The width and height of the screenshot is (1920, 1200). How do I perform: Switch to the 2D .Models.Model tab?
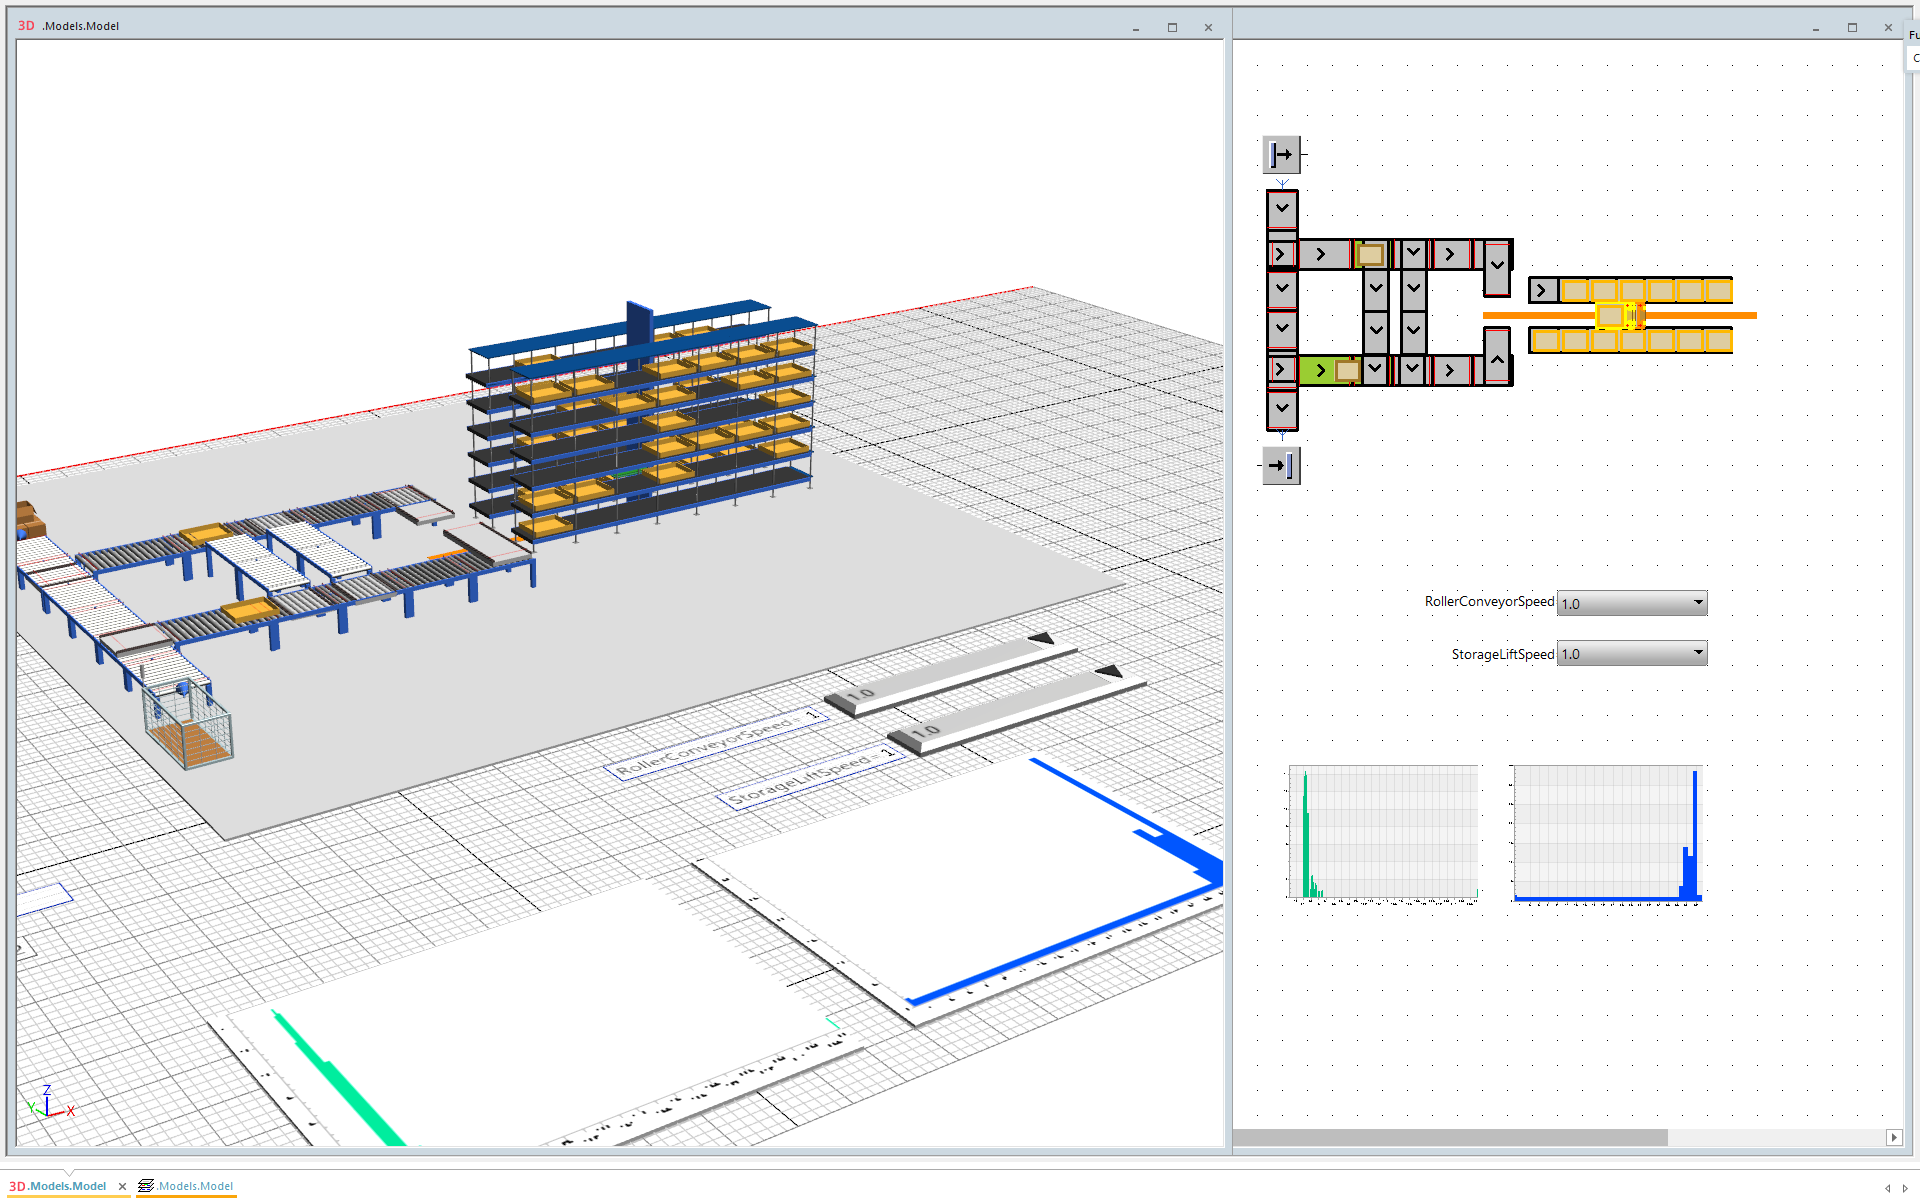pos(190,1186)
